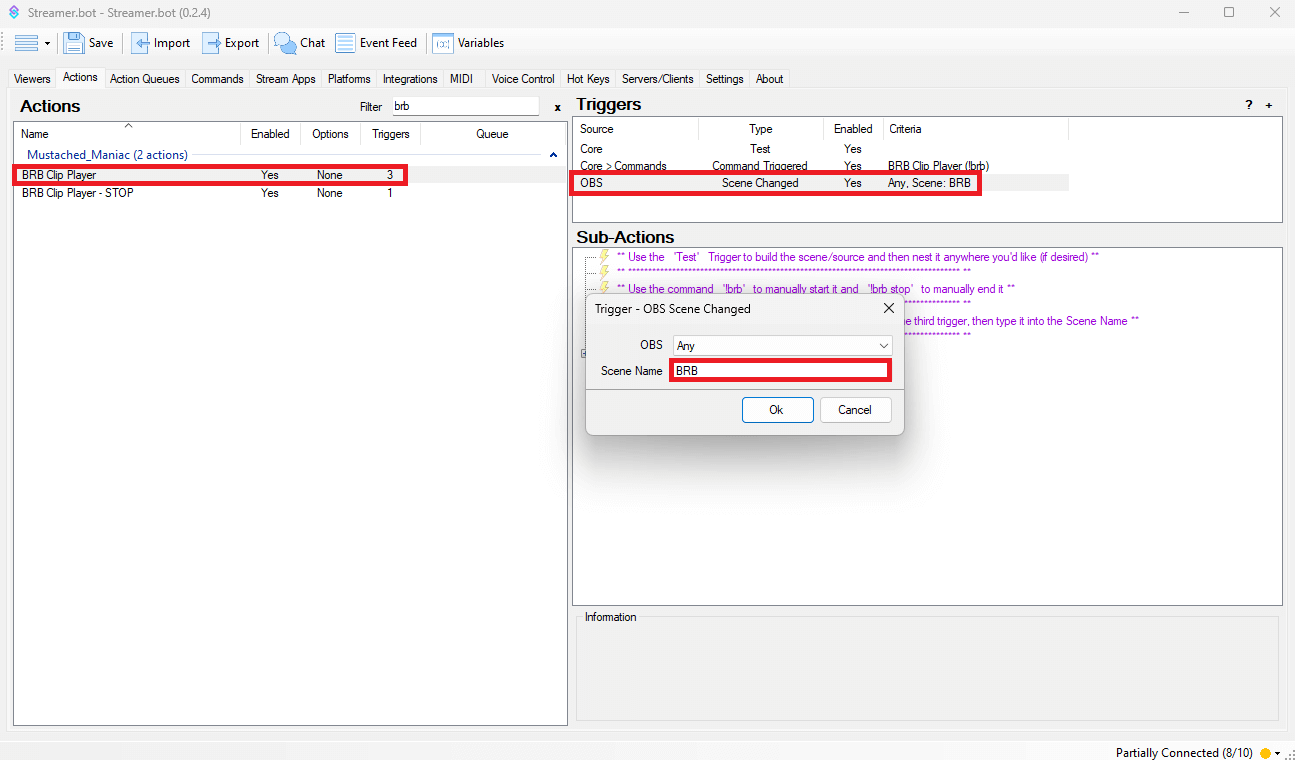Open the Event Feed icon

coord(345,43)
